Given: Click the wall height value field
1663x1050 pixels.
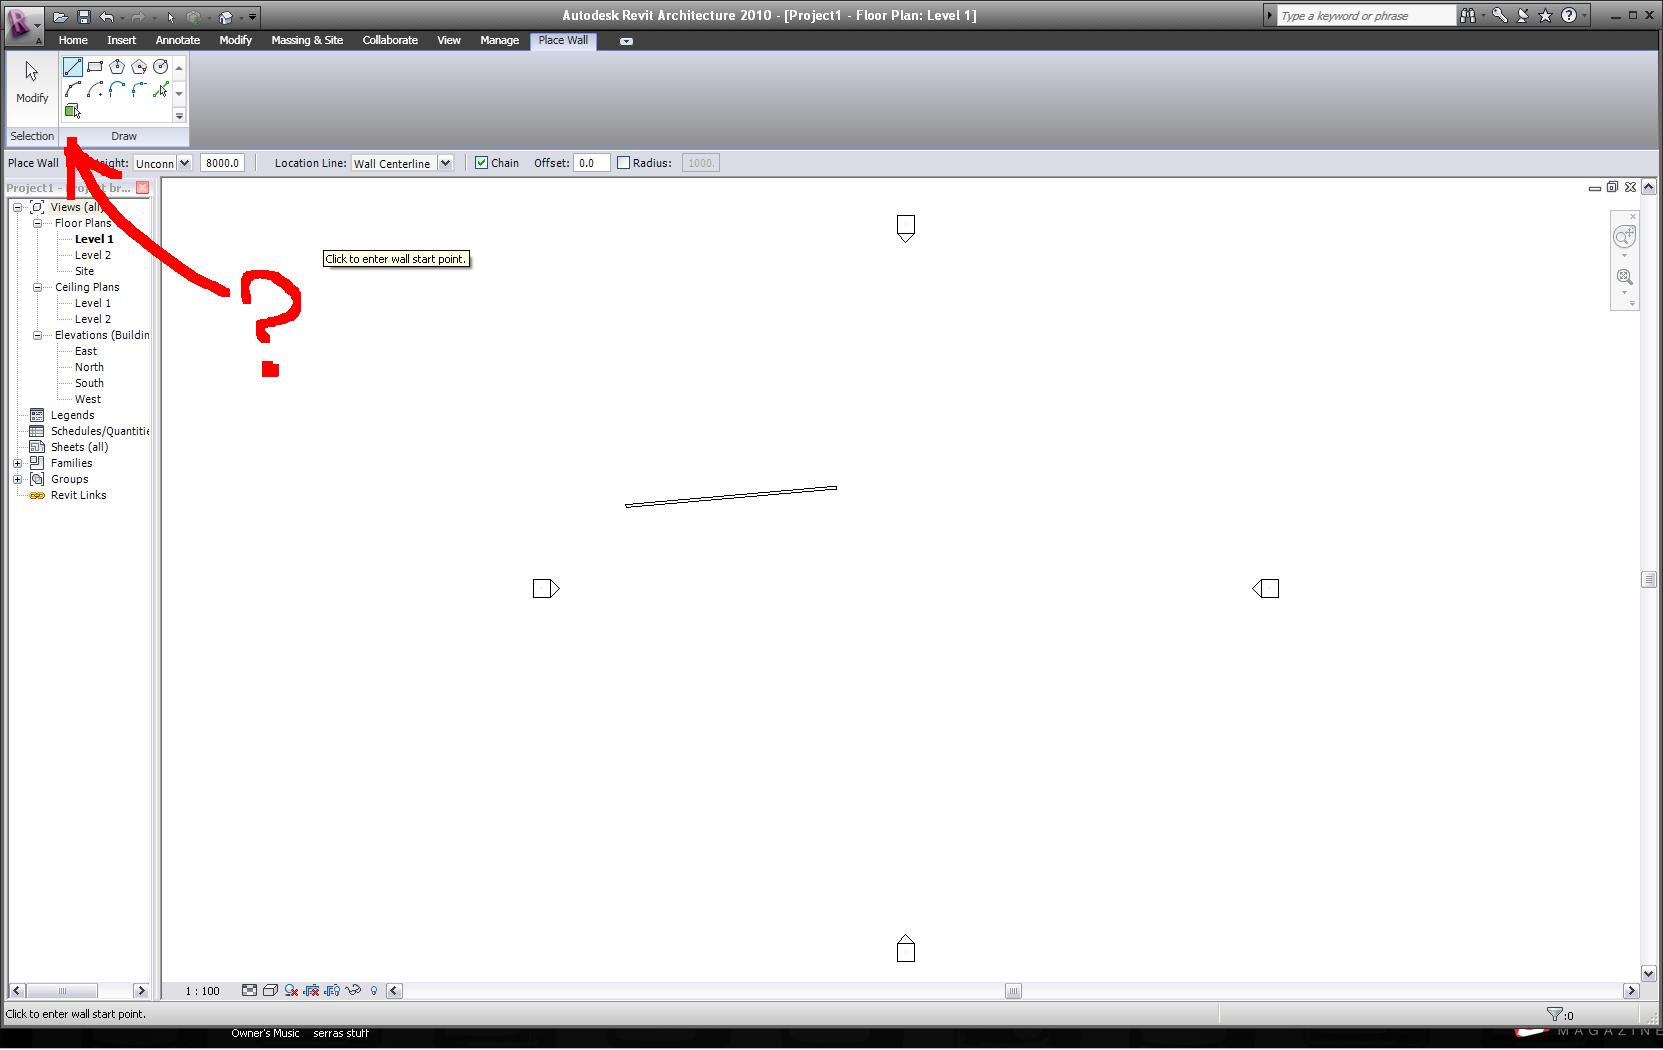Looking at the screenshot, I should tap(222, 163).
